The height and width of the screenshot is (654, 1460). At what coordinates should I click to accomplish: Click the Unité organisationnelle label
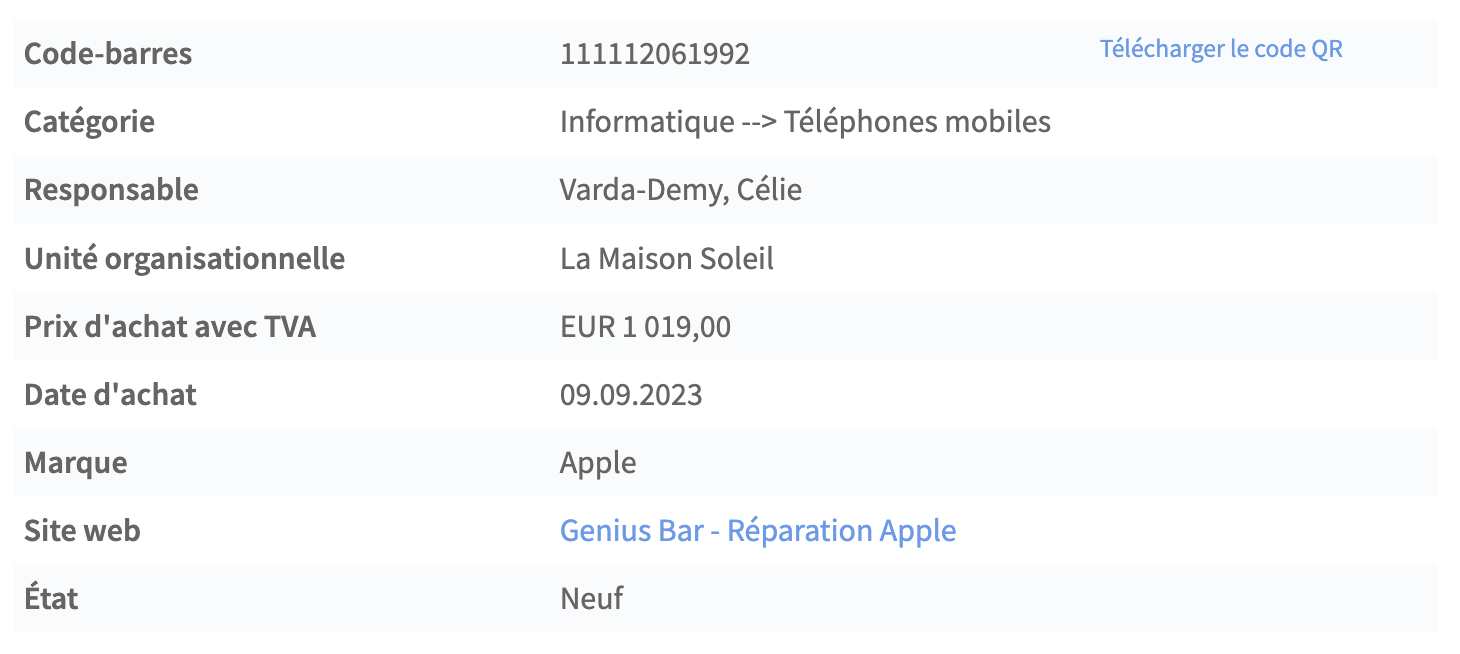click(x=184, y=258)
